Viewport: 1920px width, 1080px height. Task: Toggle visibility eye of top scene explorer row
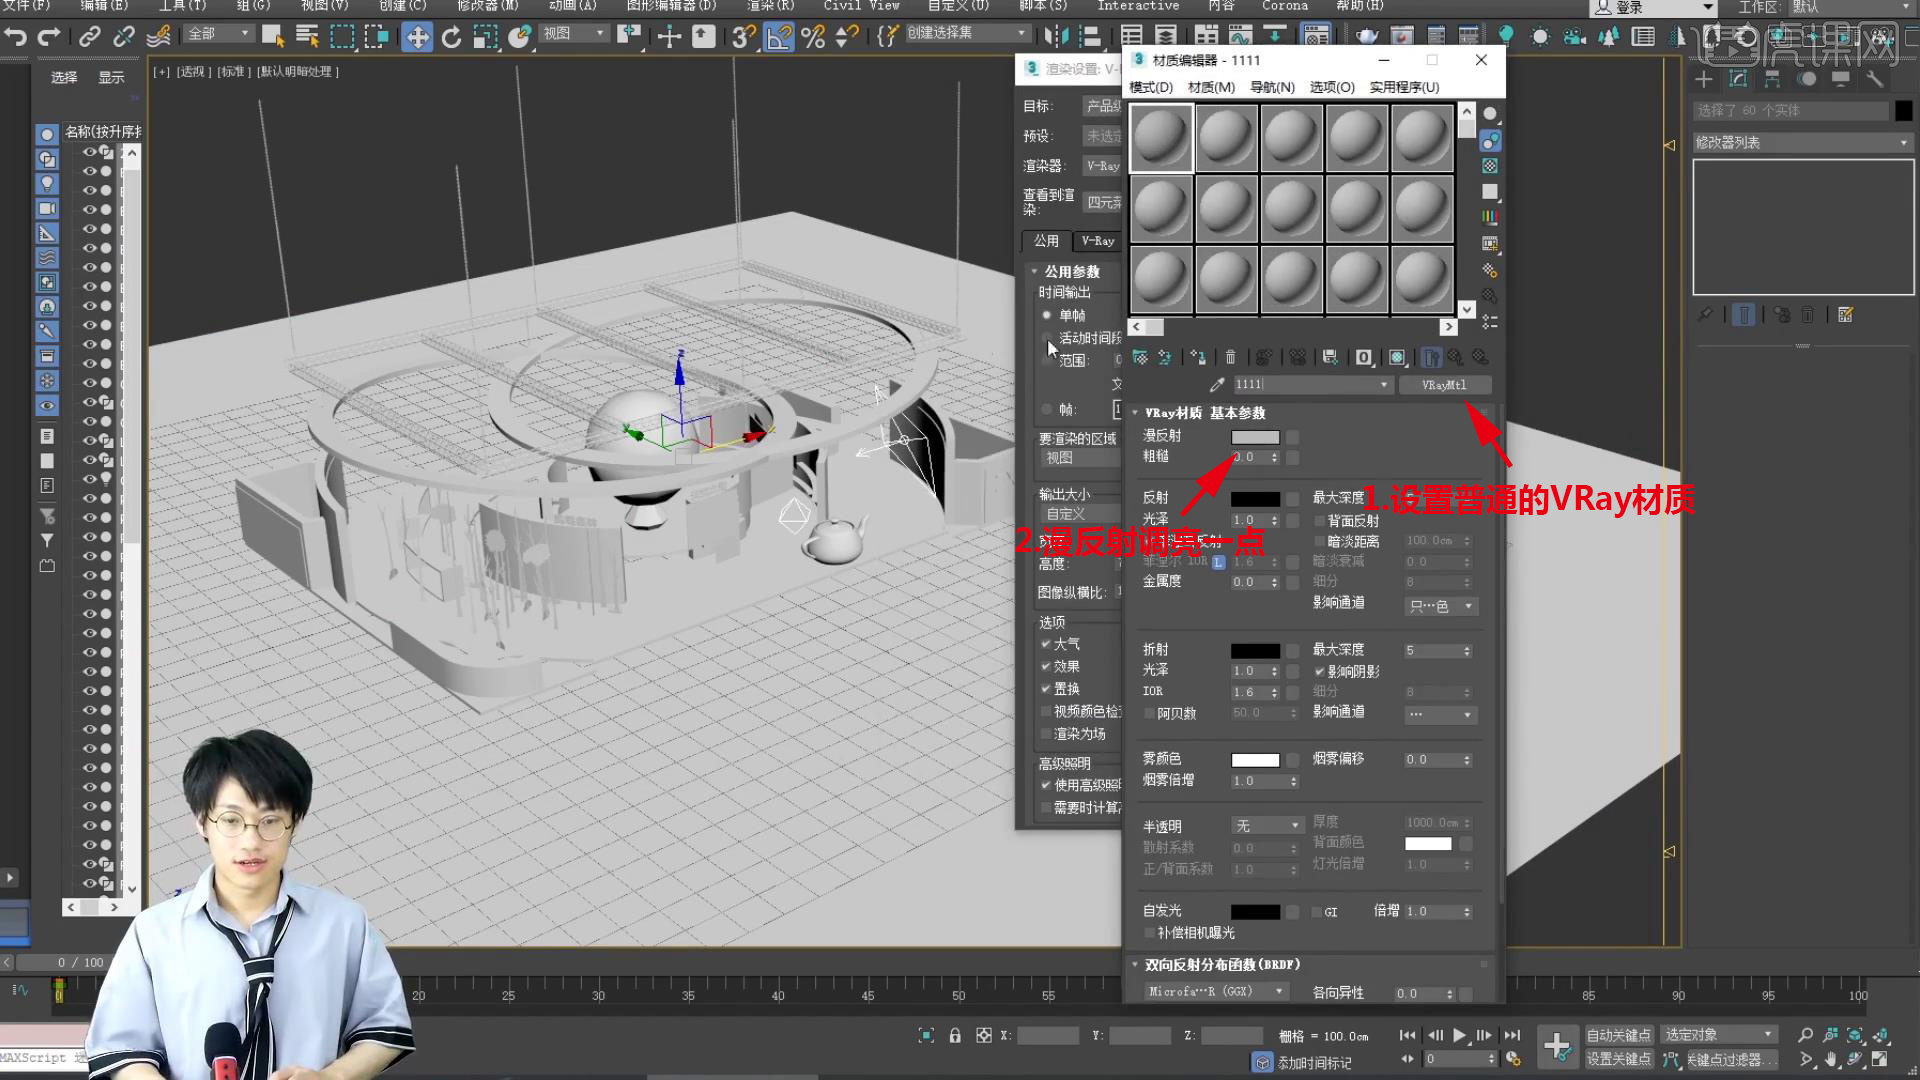(x=89, y=152)
